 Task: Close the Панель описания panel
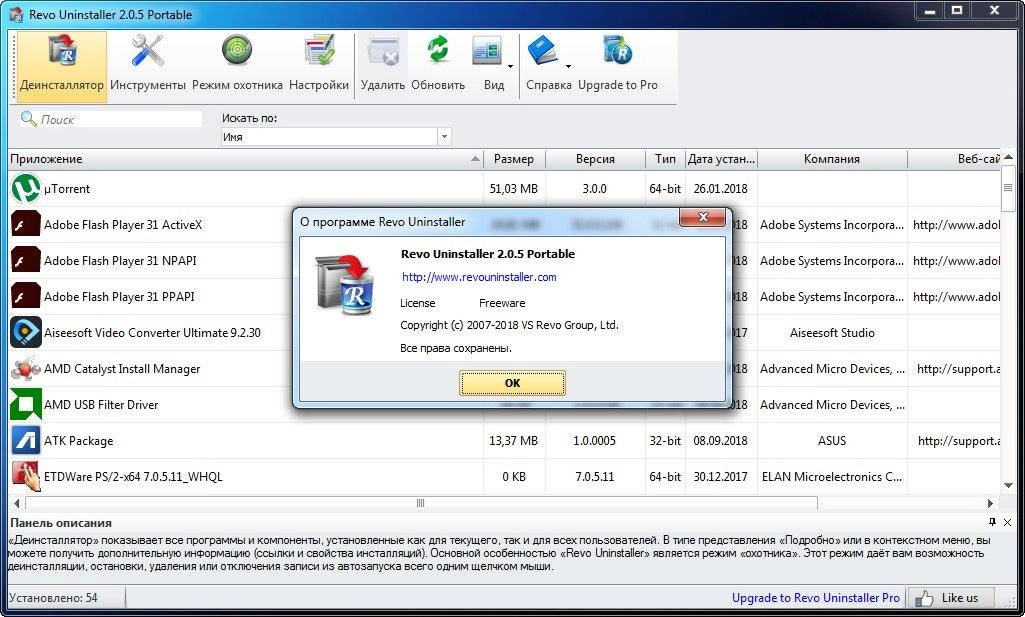[x=1007, y=522]
